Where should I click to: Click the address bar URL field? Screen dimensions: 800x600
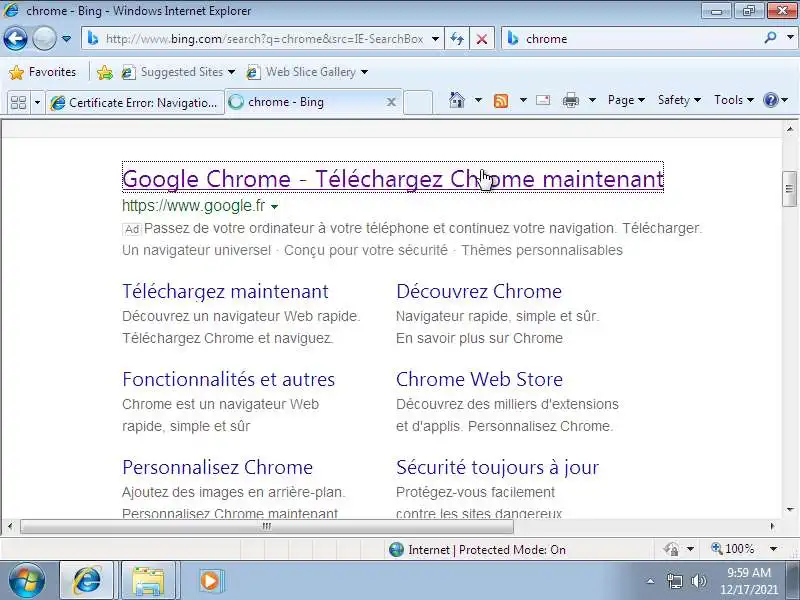point(264,39)
